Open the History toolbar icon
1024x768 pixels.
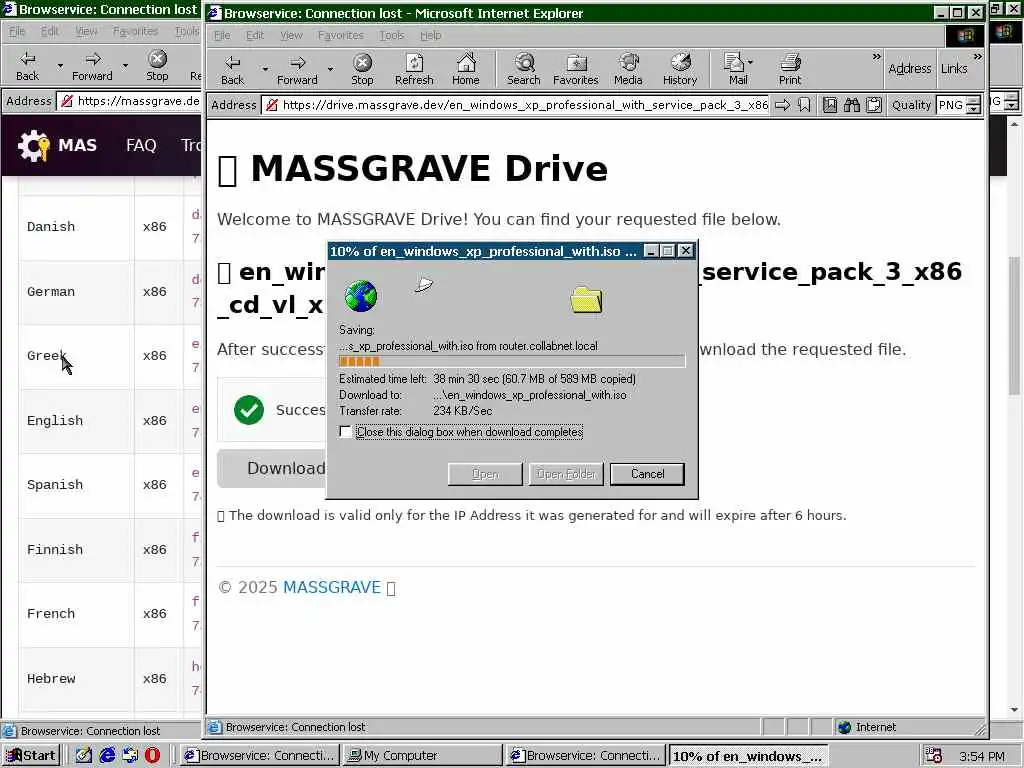tap(680, 69)
